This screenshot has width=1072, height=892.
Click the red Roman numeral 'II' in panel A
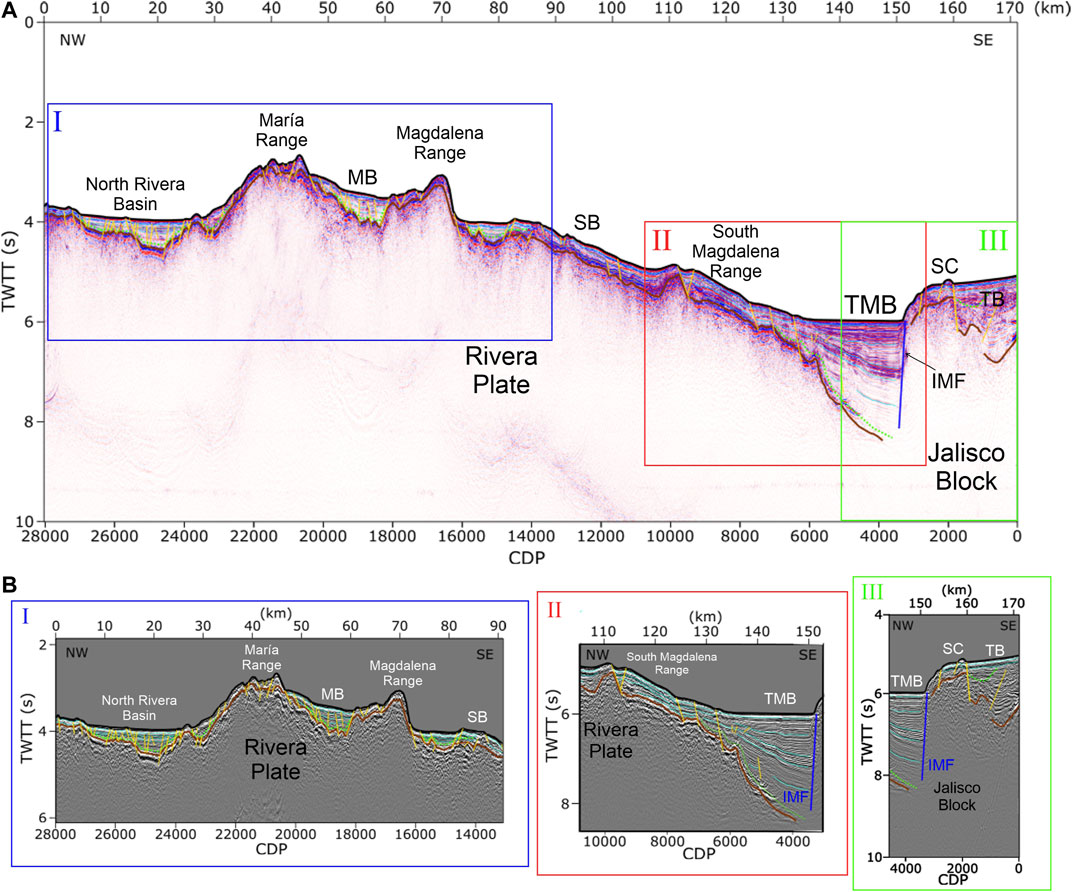(662, 241)
